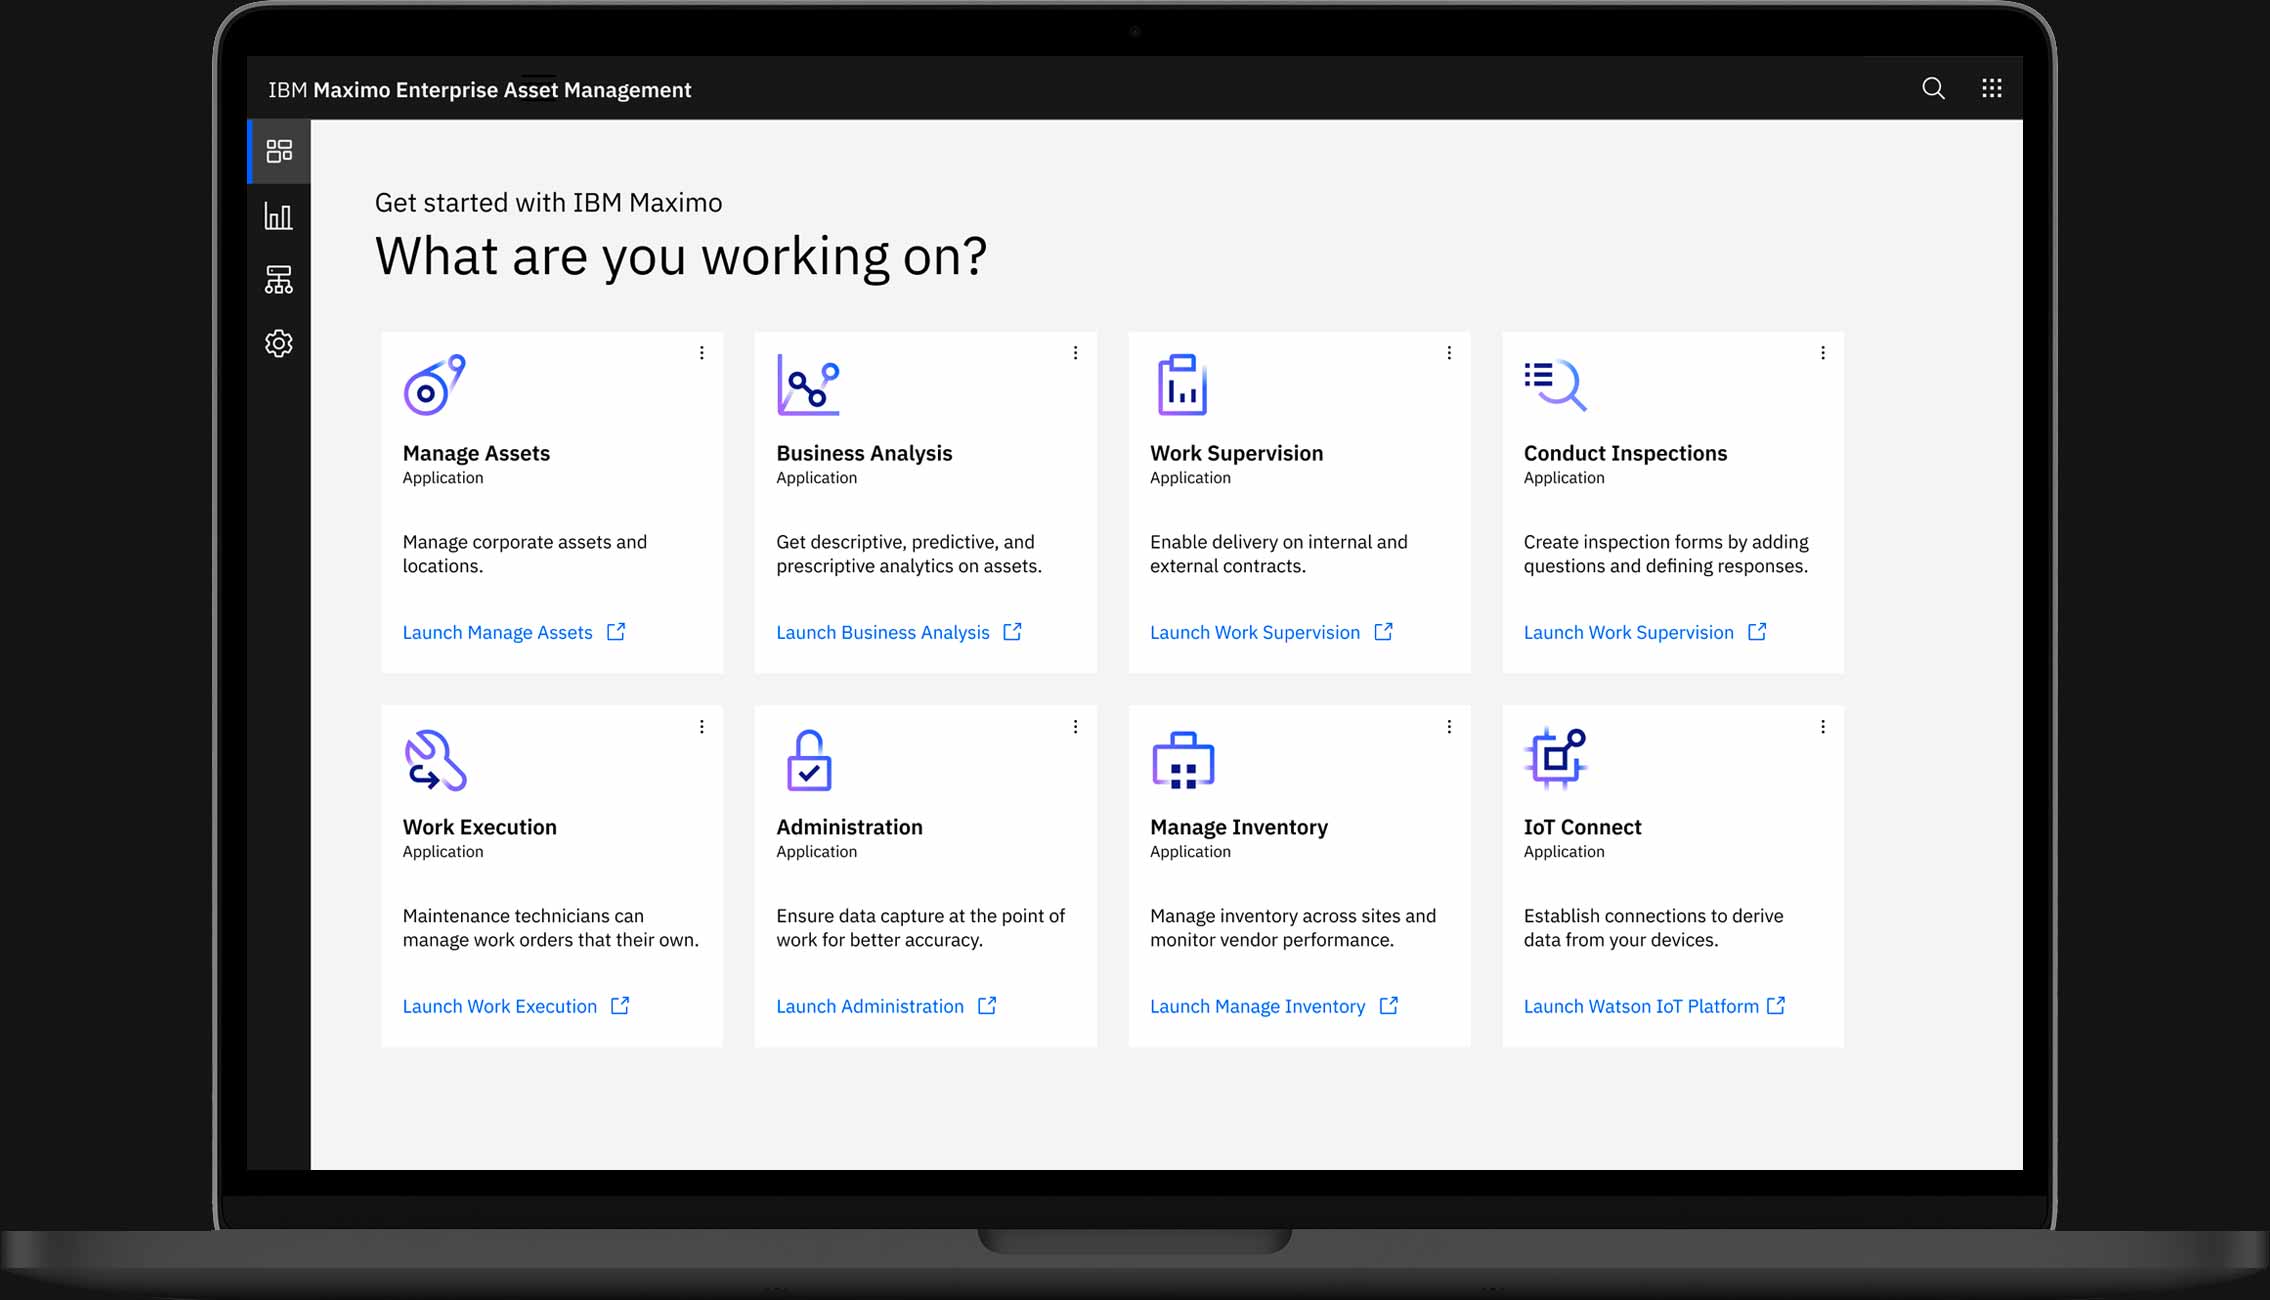
Task: Click external link icon beside Launch Work Execution
Action: (x=620, y=1006)
